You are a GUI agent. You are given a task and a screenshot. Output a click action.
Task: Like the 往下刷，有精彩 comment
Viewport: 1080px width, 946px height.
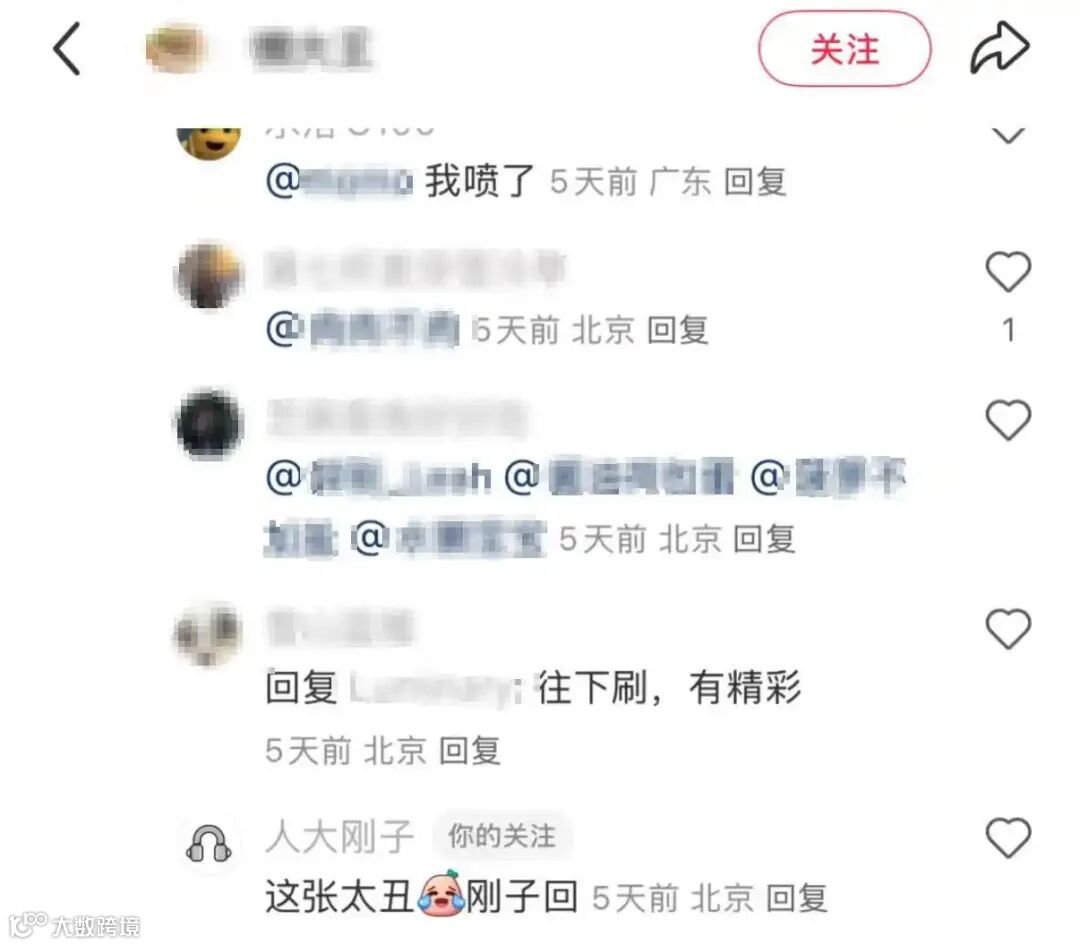1008,628
